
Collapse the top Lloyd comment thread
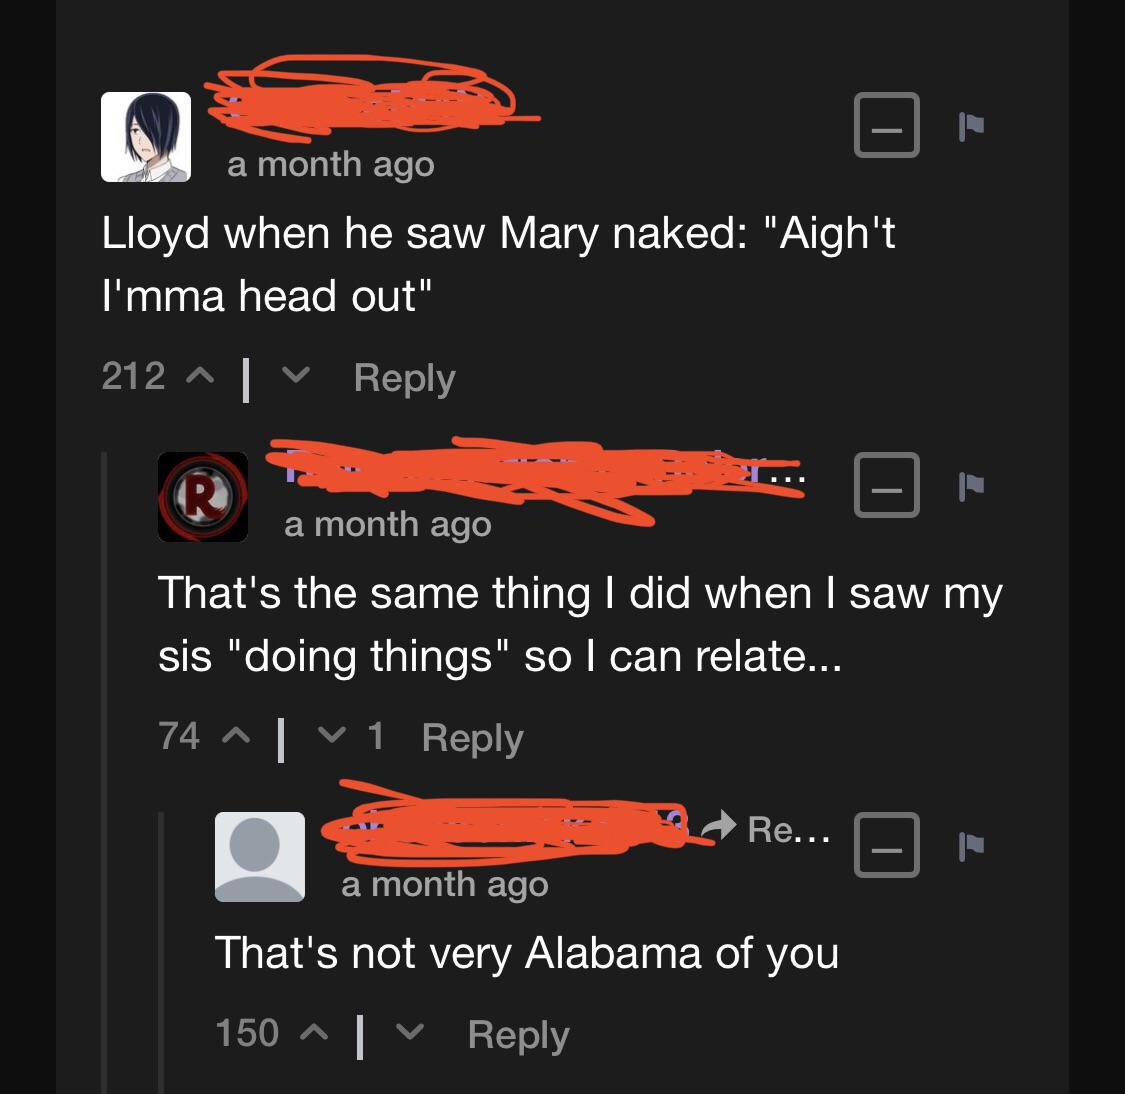[x=886, y=125]
